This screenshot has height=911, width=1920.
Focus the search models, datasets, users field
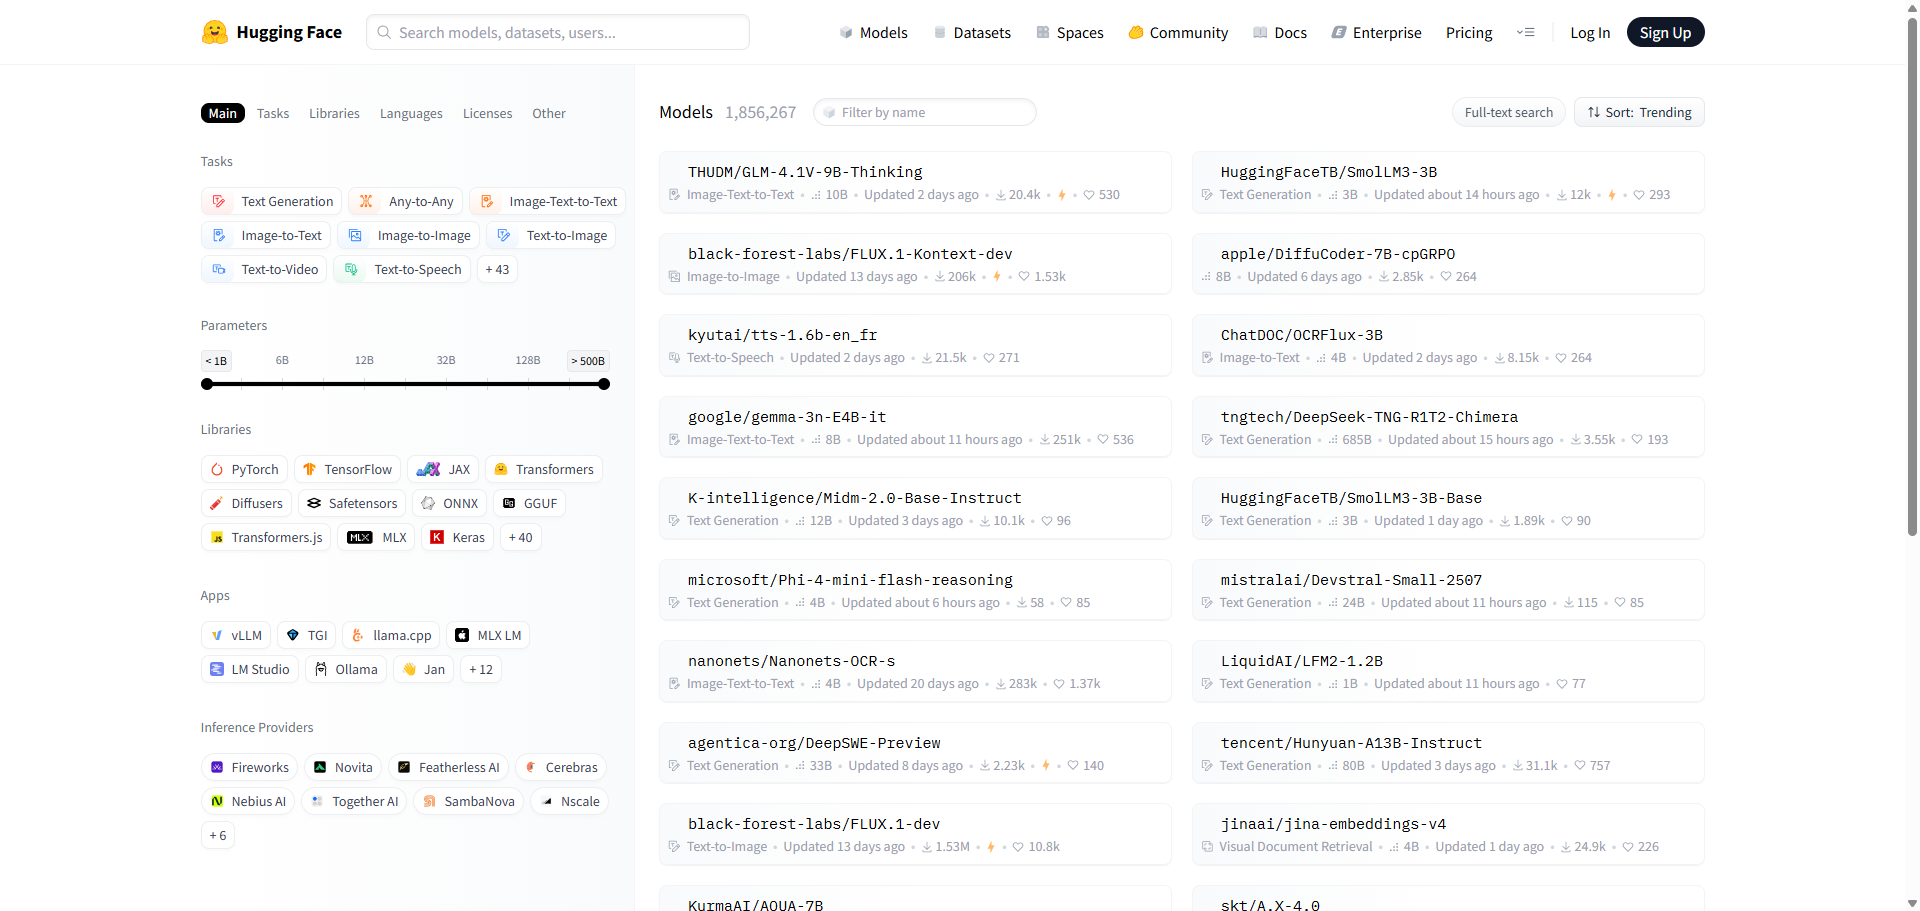click(558, 32)
